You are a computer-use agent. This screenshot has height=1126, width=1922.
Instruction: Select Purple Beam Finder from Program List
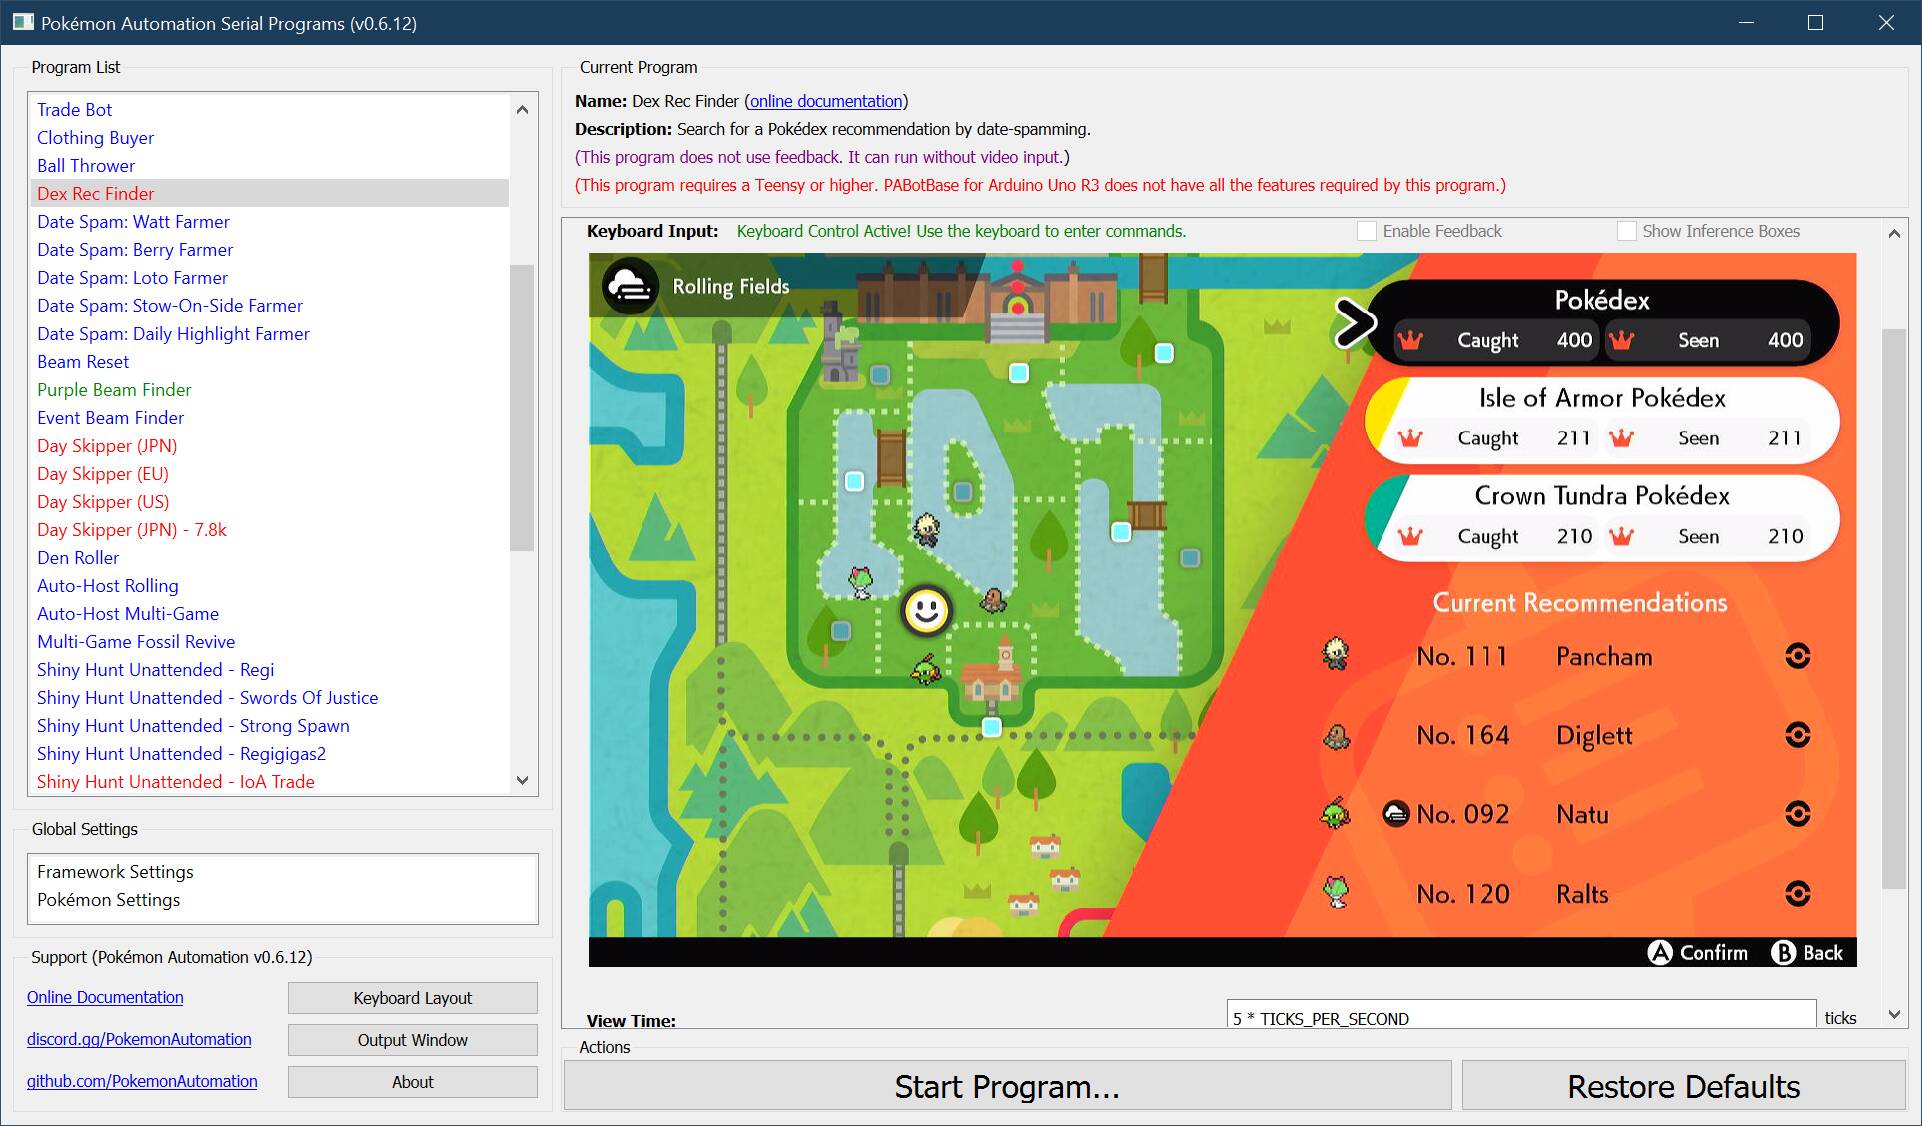(x=114, y=390)
